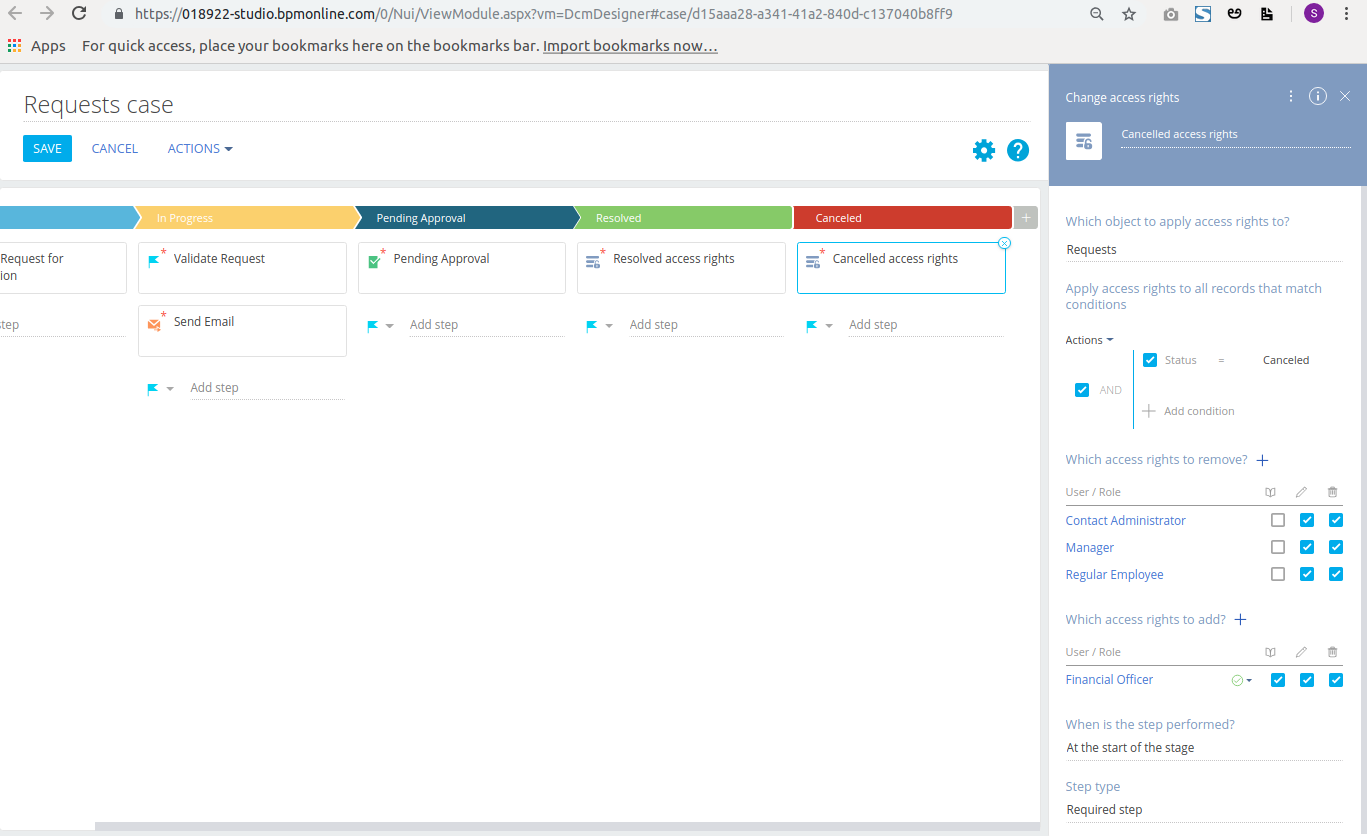The width and height of the screenshot is (1367, 836).
Task: Toggle read right to add for Financial Officer
Action: [x=1278, y=680]
